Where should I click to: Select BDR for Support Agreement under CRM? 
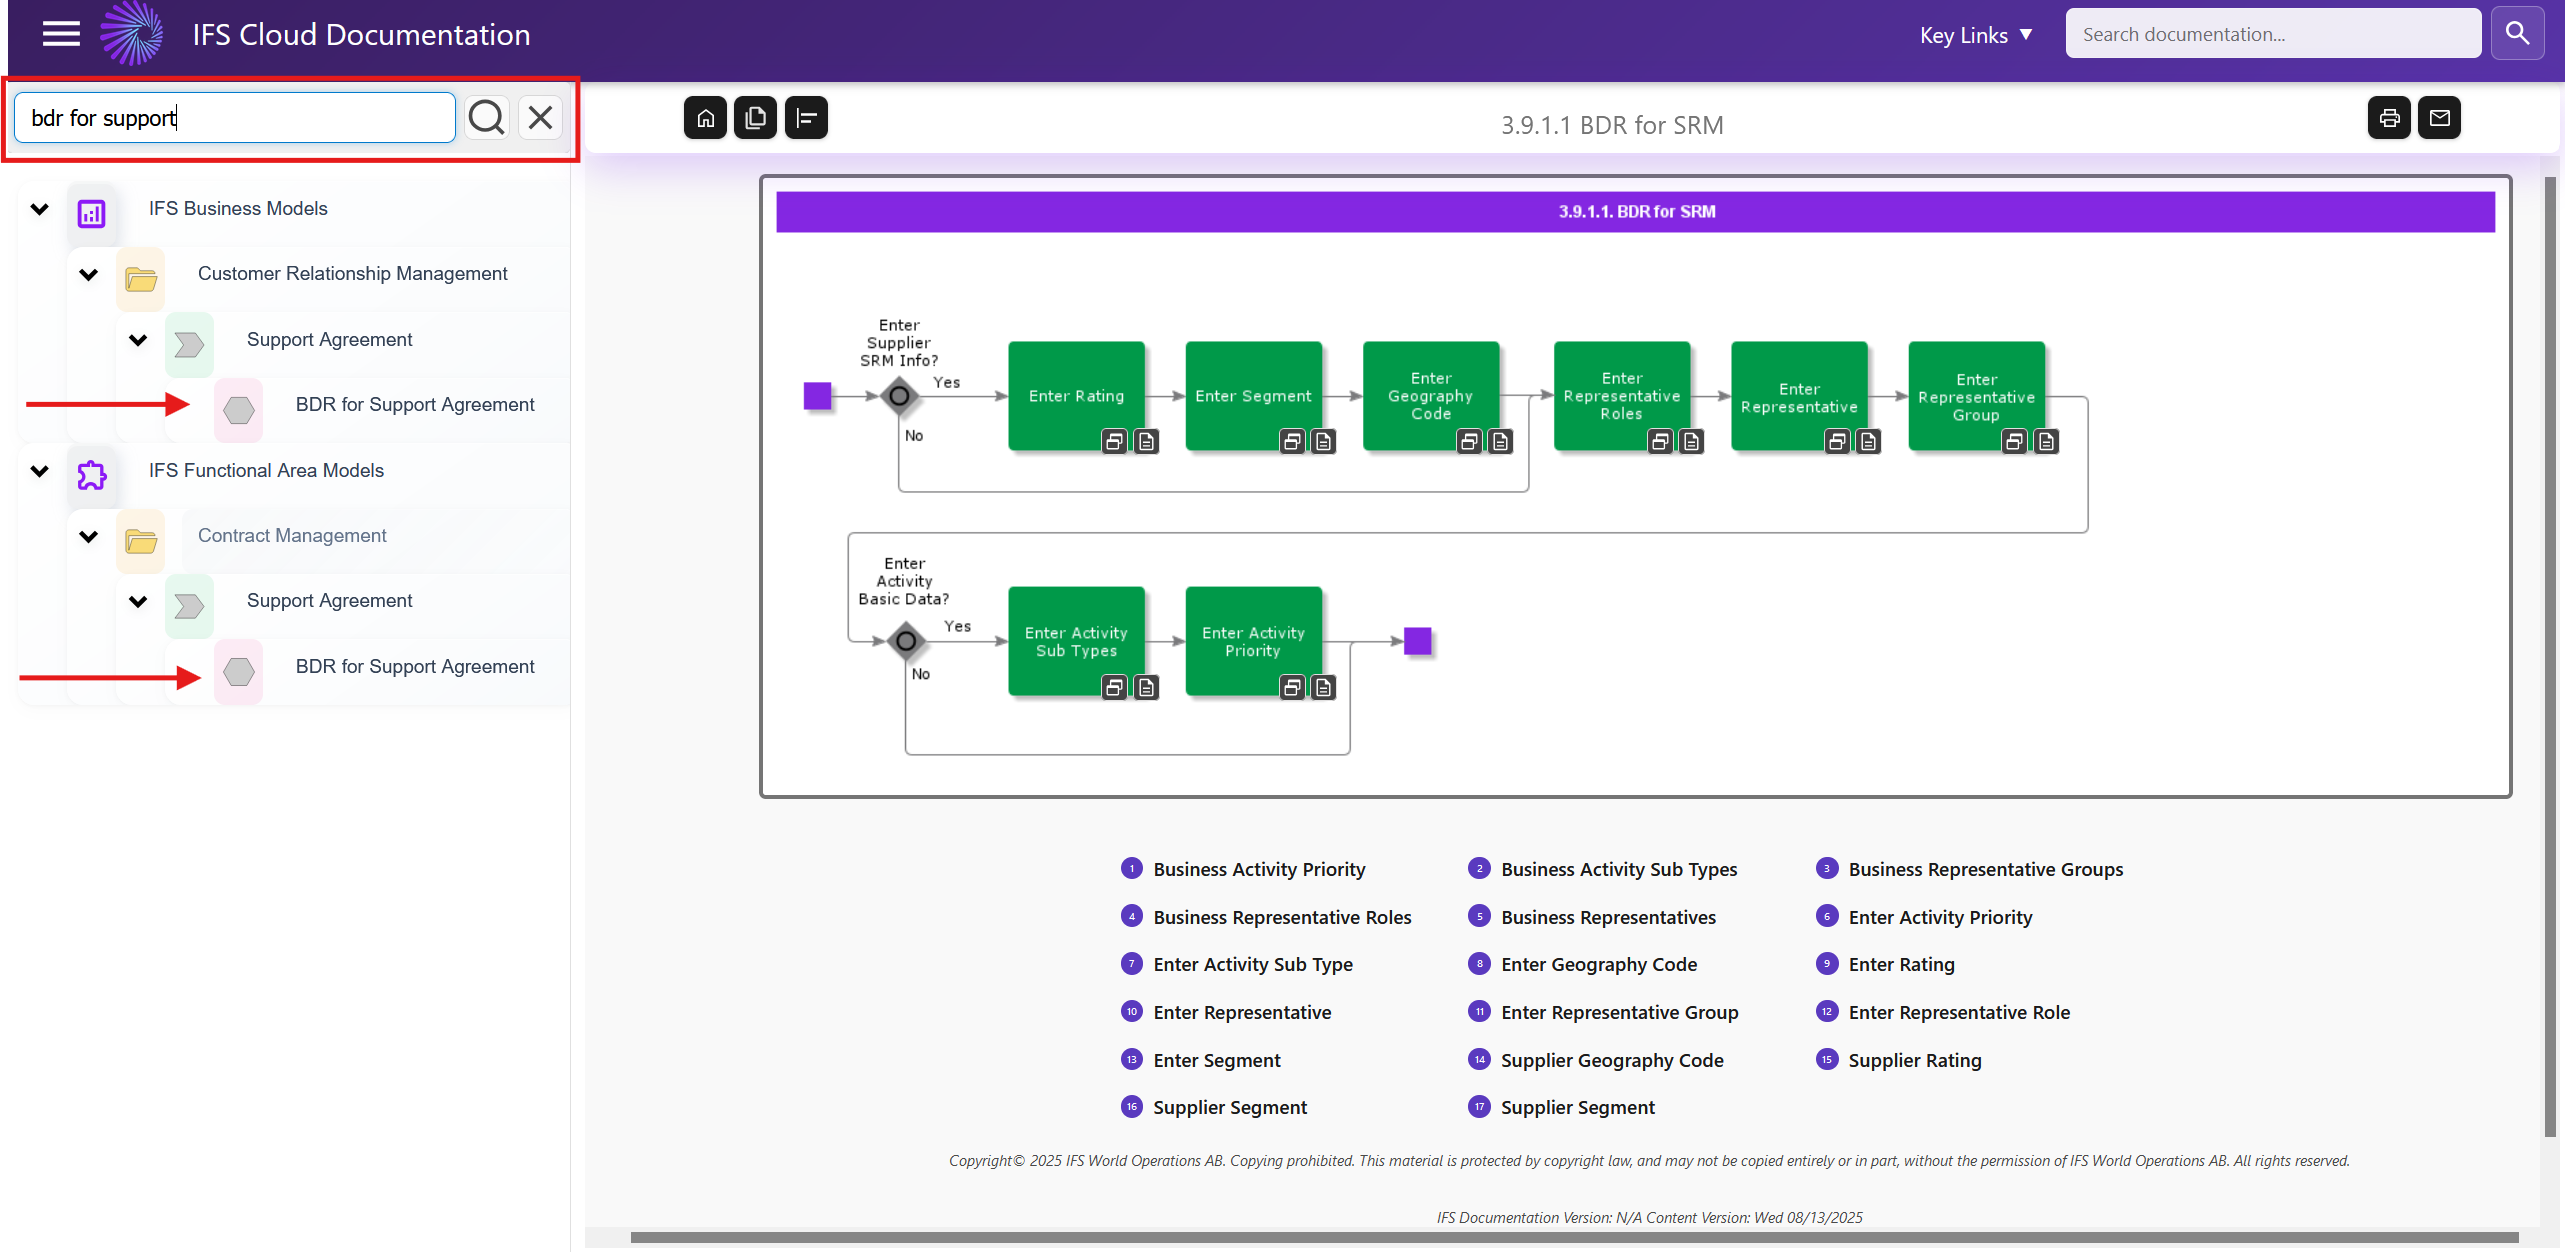click(414, 405)
